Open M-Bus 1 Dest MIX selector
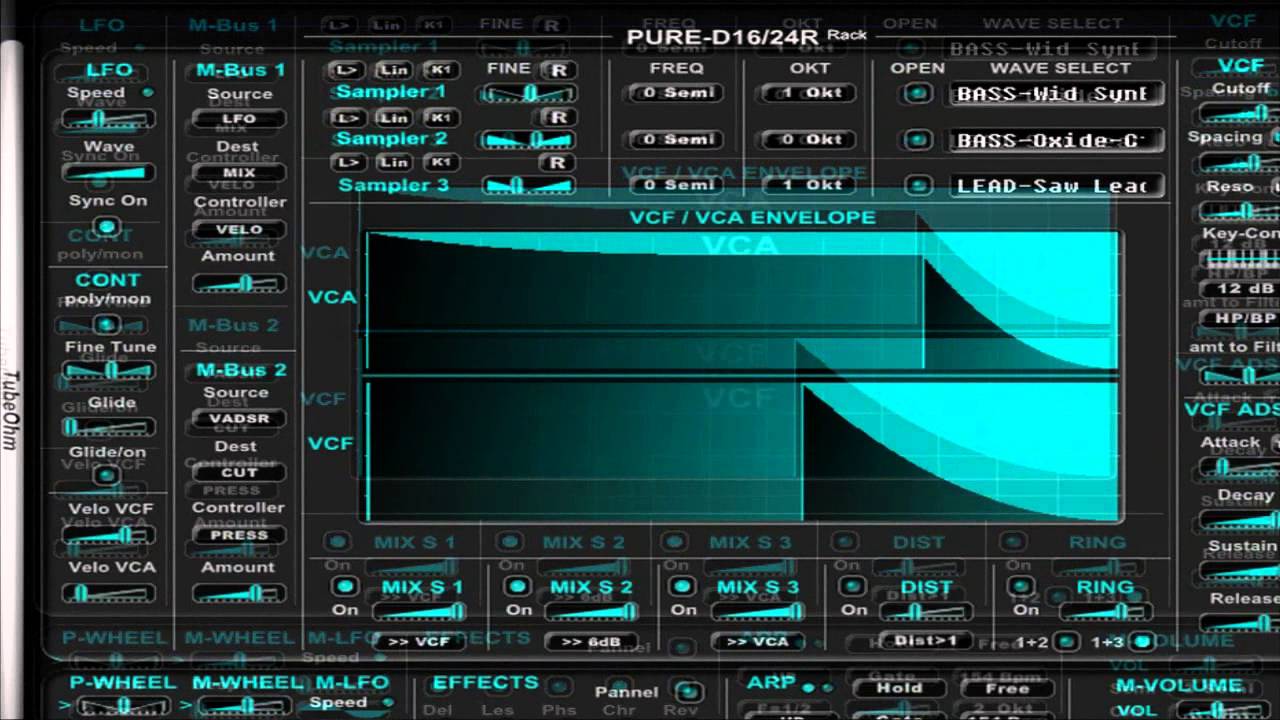The height and width of the screenshot is (720, 1280). [238, 172]
